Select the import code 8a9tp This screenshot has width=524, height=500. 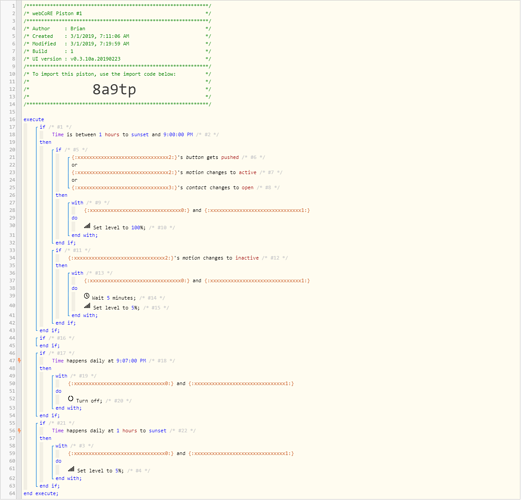114,89
